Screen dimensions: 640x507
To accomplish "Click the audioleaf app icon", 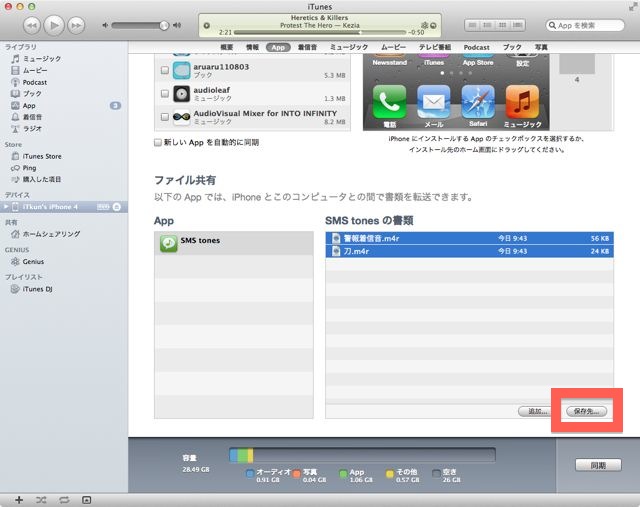I will click(x=181, y=93).
